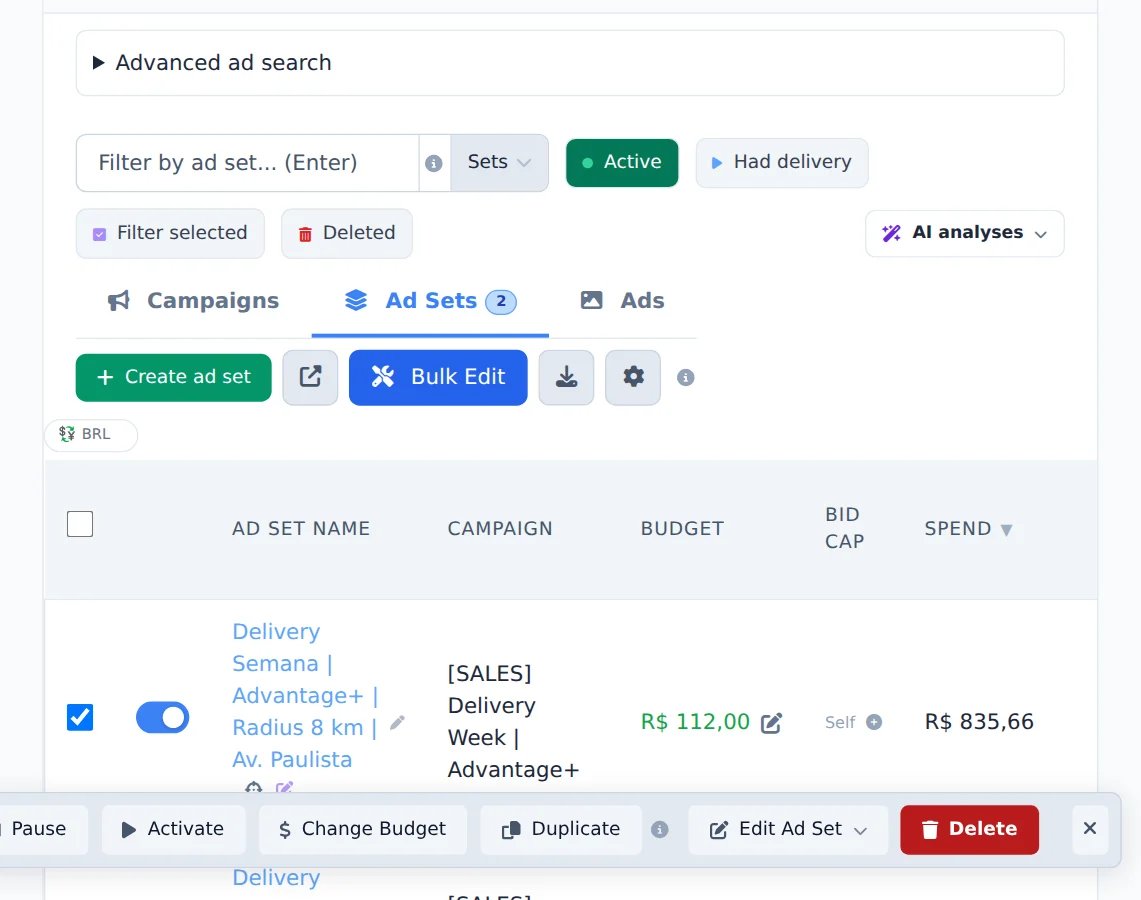Close the bulk action bar

point(1089,829)
